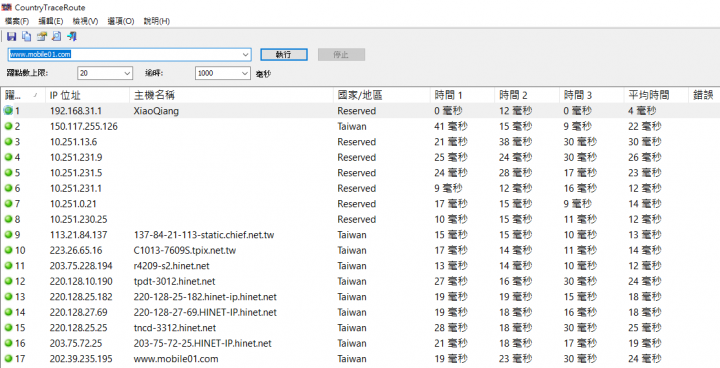The image size is (720, 368).
Task: Click green status icon of hop 14 row
Action: point(8,312)
